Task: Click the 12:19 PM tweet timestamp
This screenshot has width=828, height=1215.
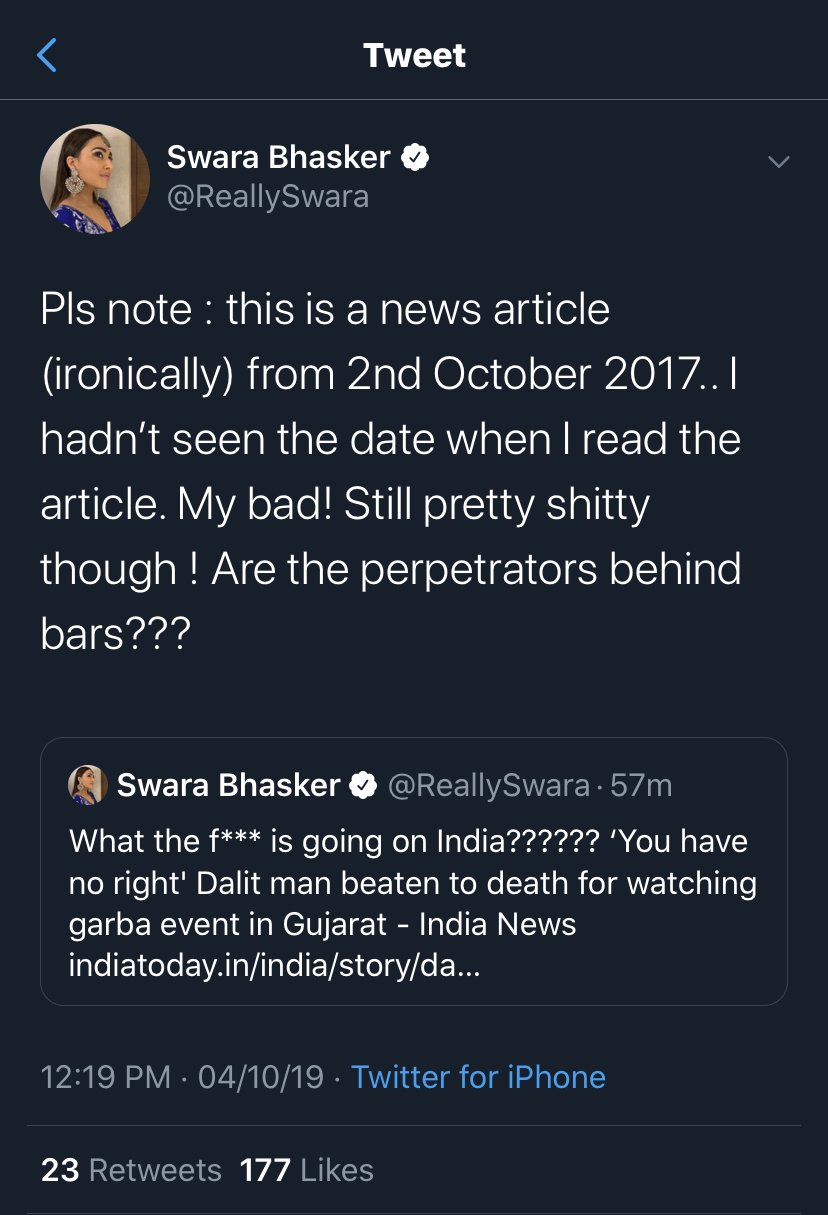Action: [105, 1077]
